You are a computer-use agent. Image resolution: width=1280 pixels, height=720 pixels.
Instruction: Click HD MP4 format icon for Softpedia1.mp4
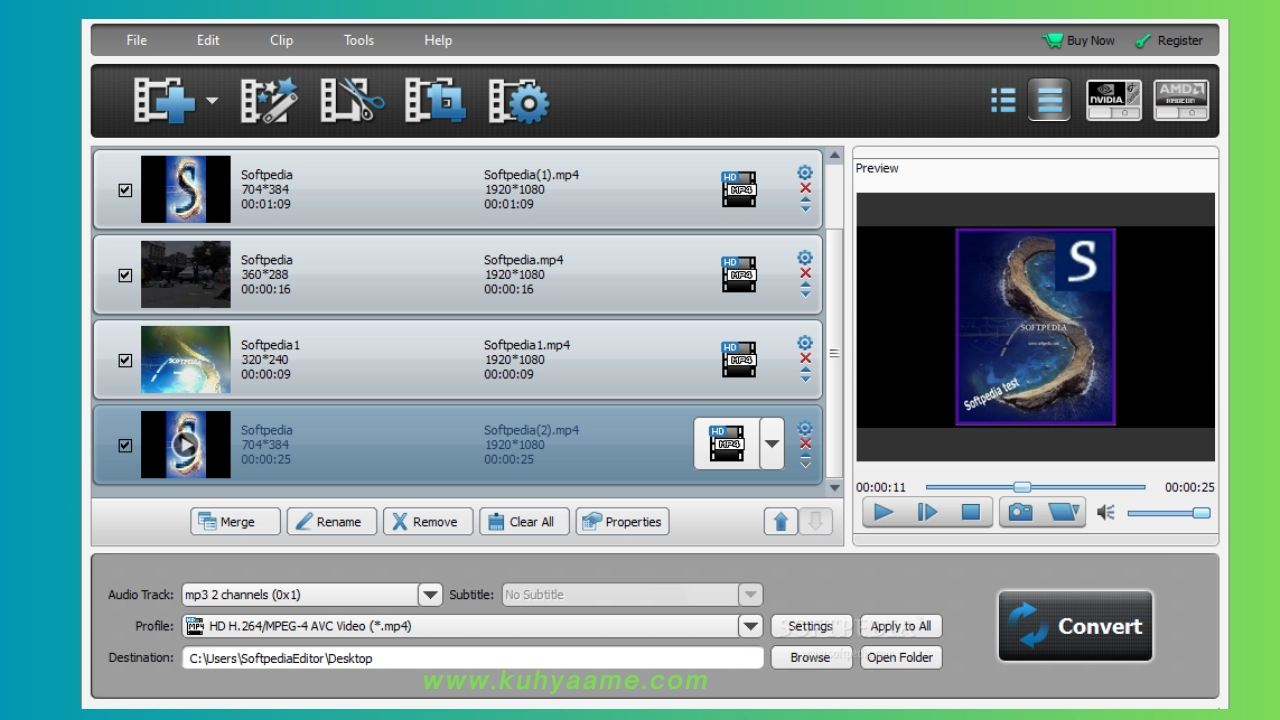point(738,359)
